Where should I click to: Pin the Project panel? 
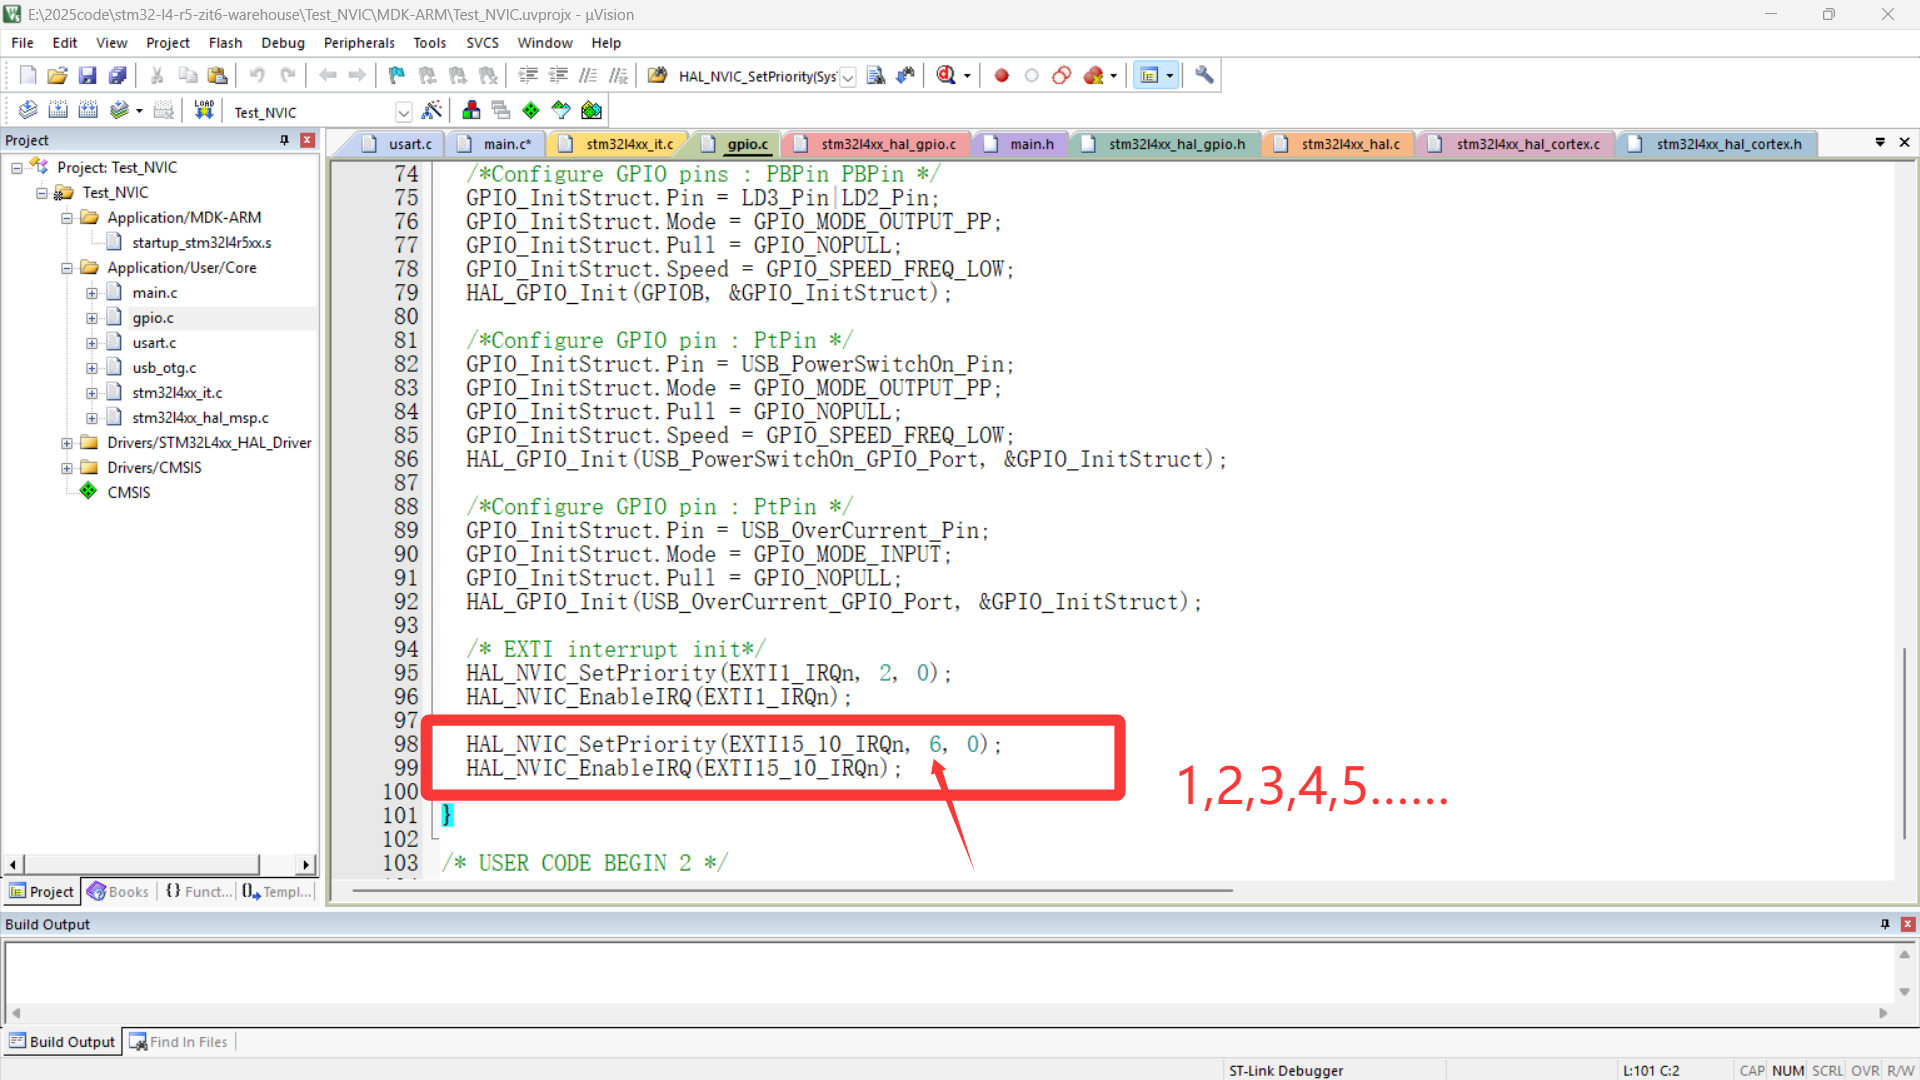point(284,140)
